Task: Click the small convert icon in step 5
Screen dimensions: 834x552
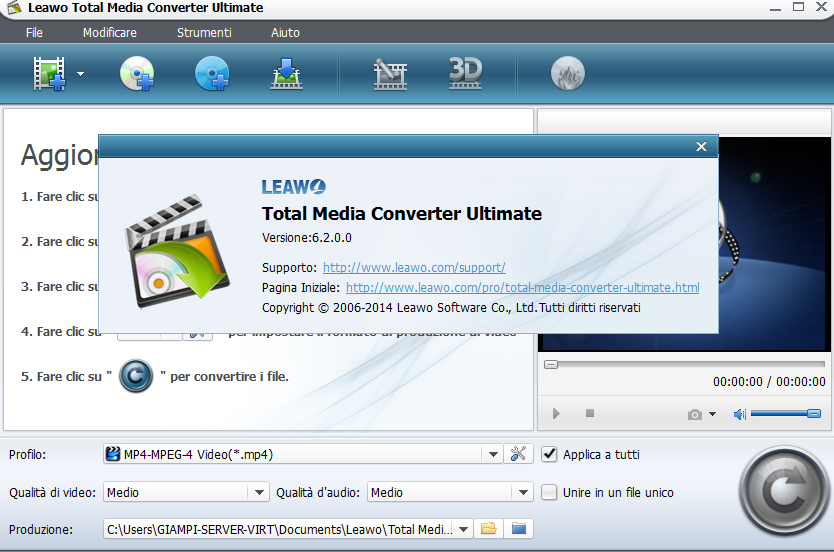Action: [x=136, y=376]
